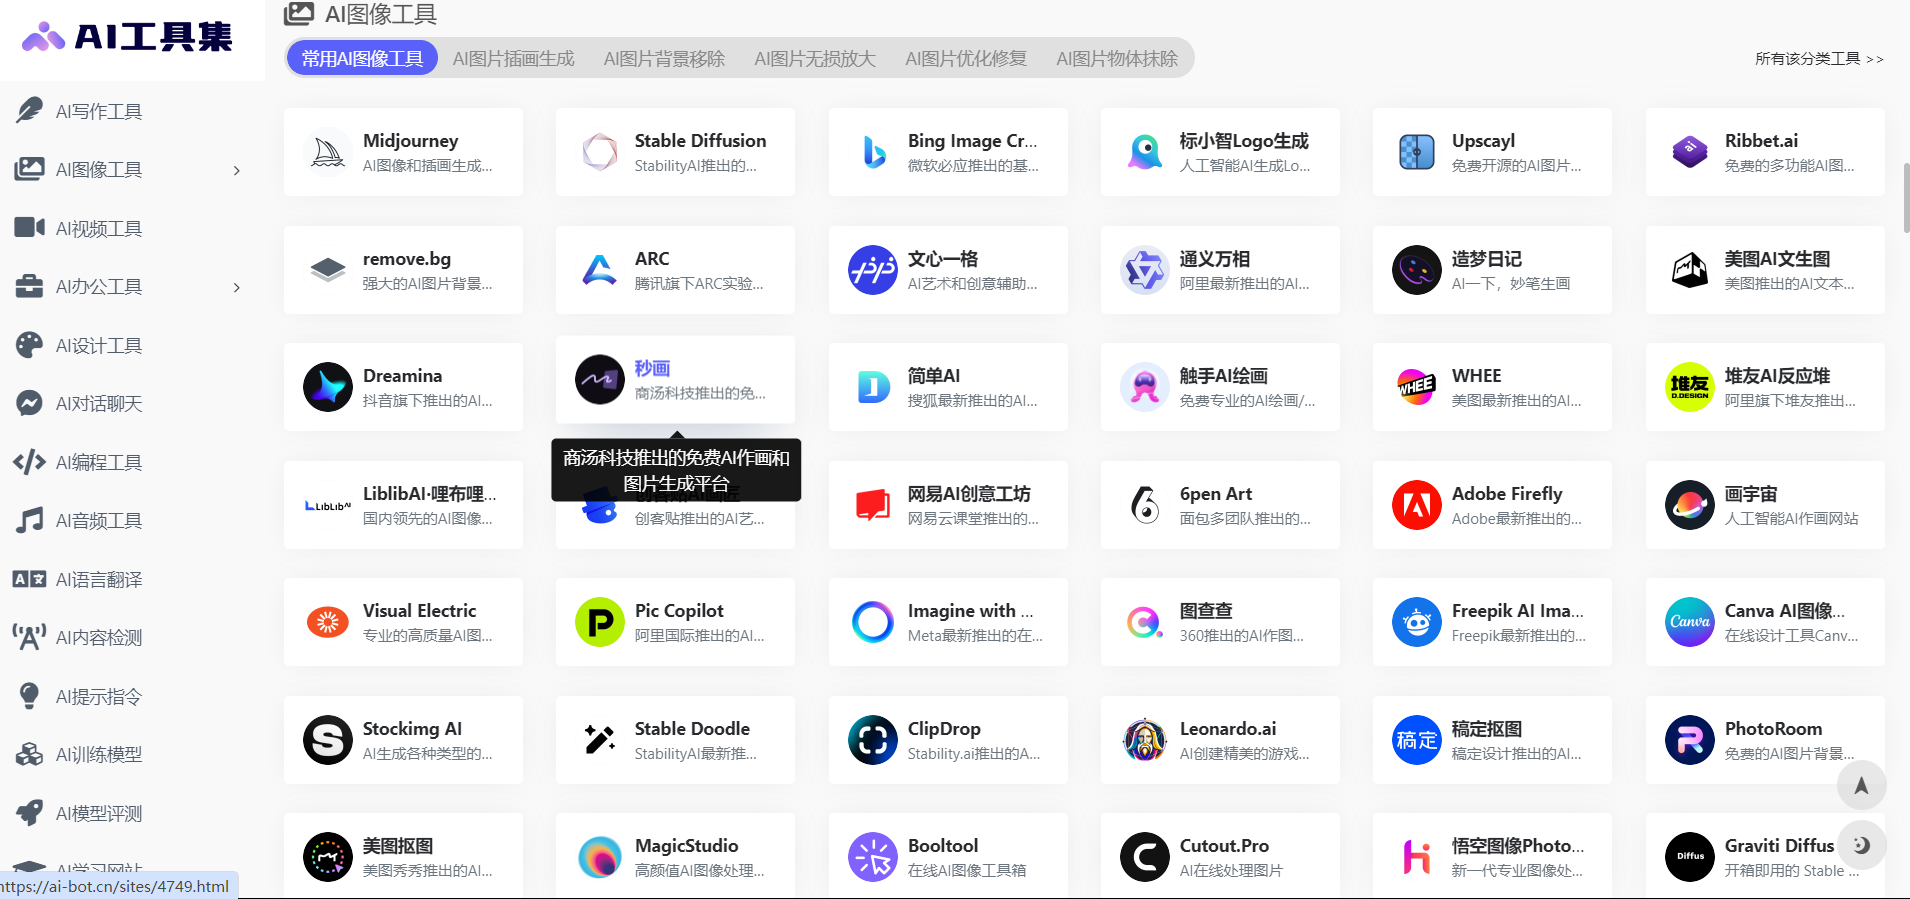Click the Ribbet.ai purple icon
The height and width of the screenshot is (899, 1910).
pyautogui.click(x=1690, y=152)
